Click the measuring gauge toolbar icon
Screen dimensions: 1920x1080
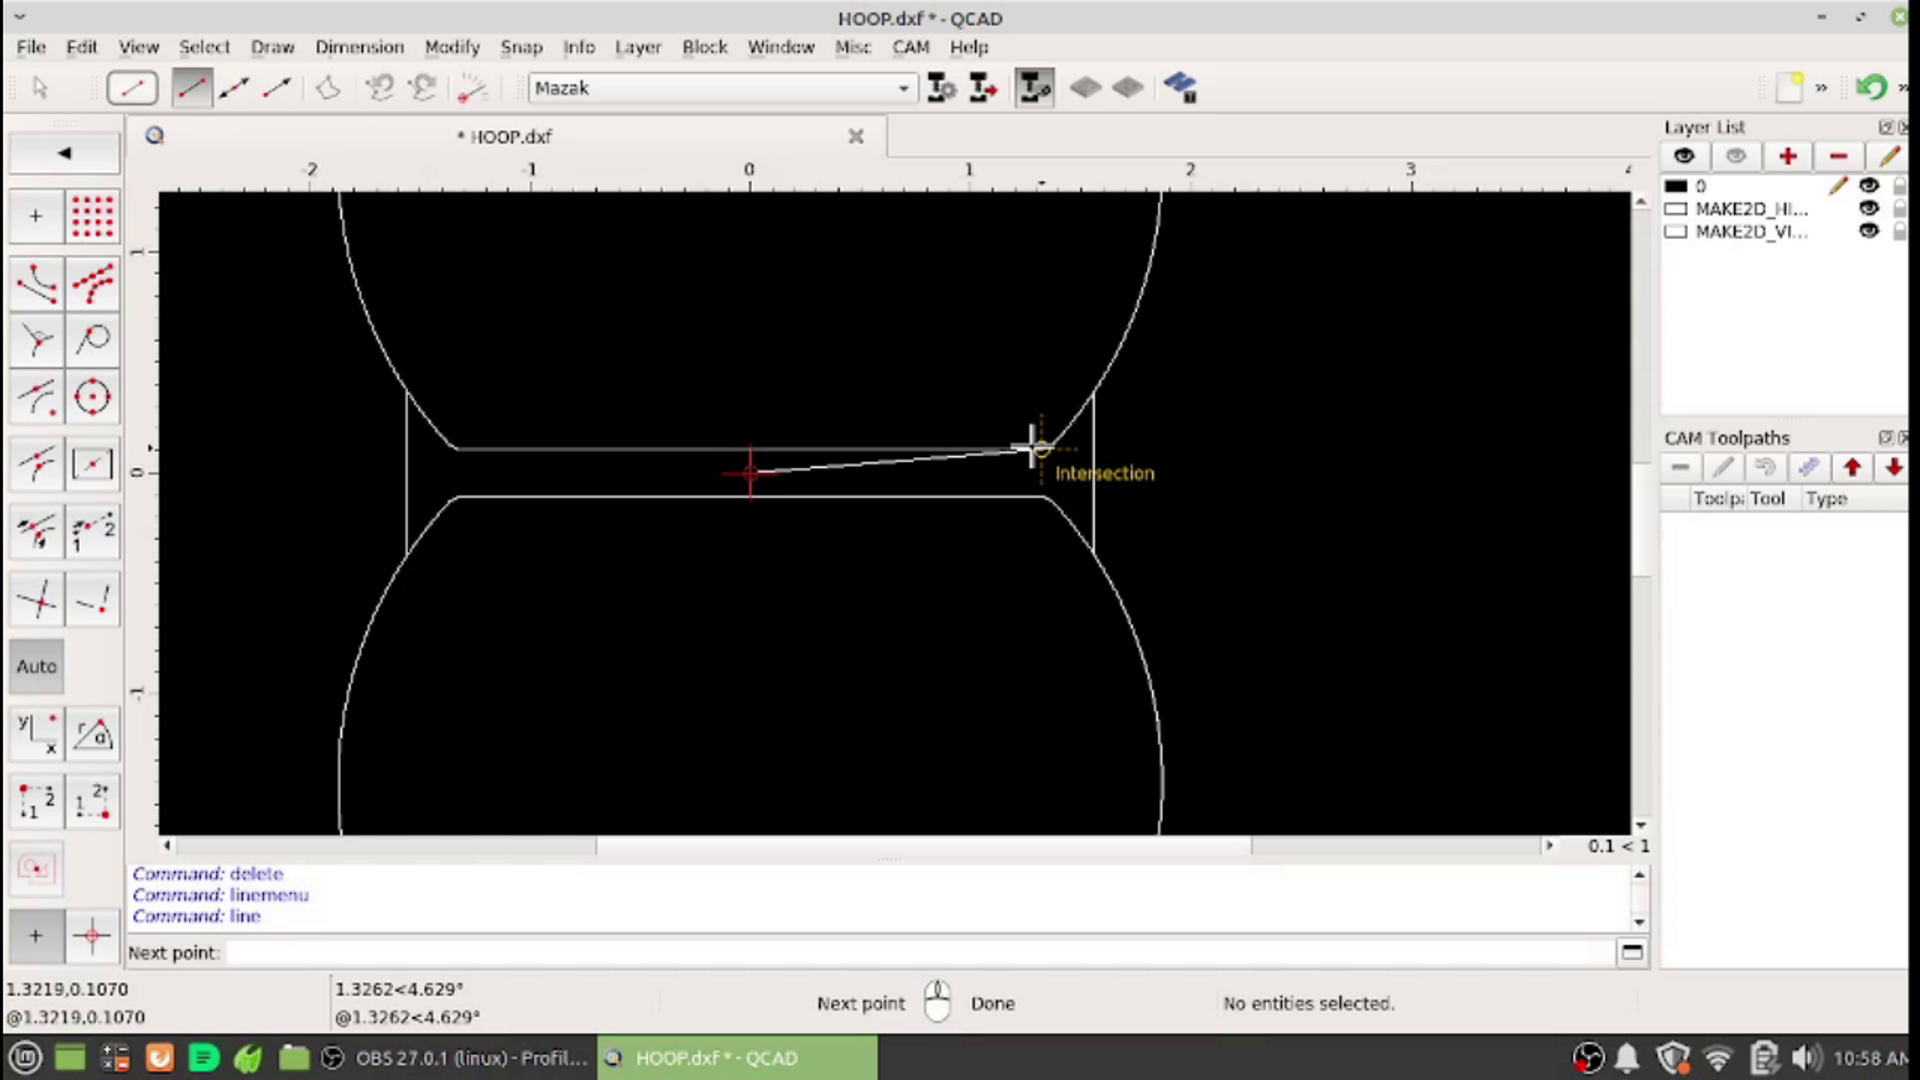pos(470,88)
